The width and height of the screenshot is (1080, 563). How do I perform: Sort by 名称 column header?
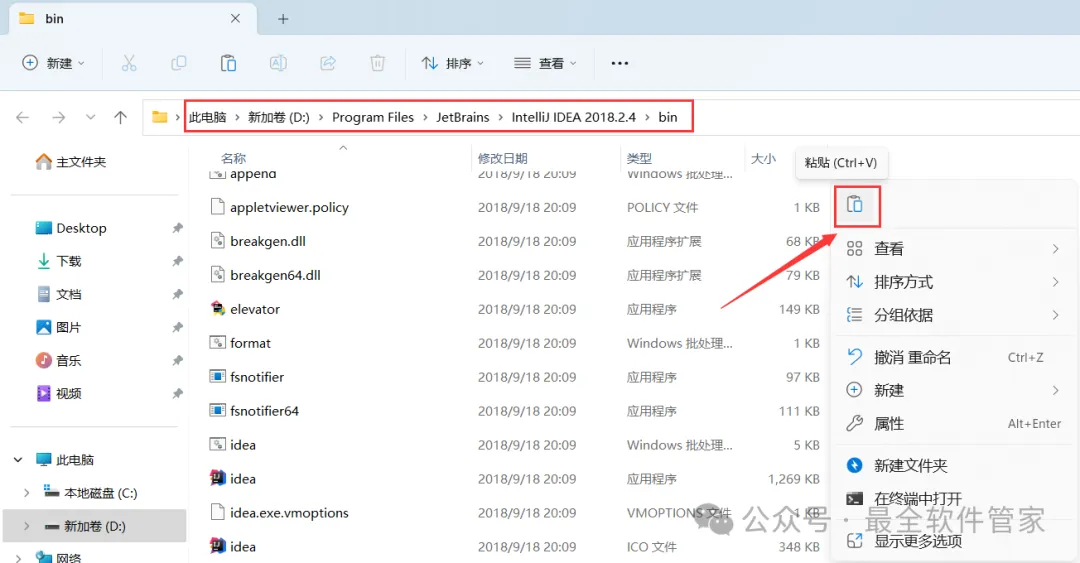point(233,158)
